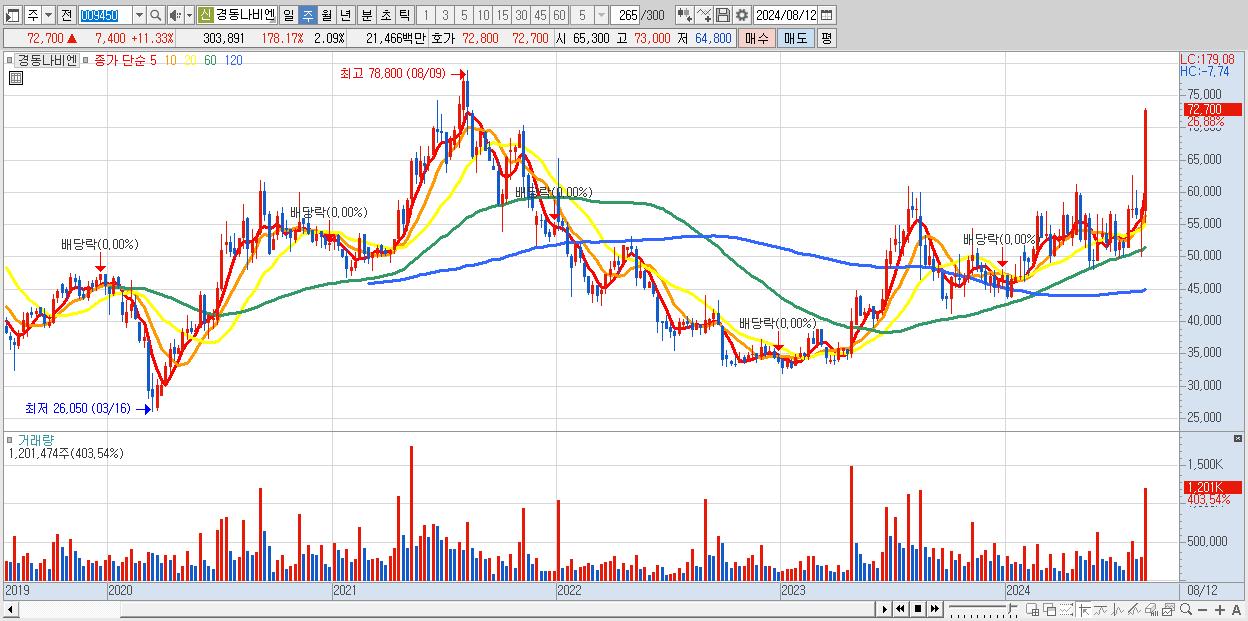Click the 120 moving average legend number
Viewport: 1248px width, 621px height.
point(233,60)
